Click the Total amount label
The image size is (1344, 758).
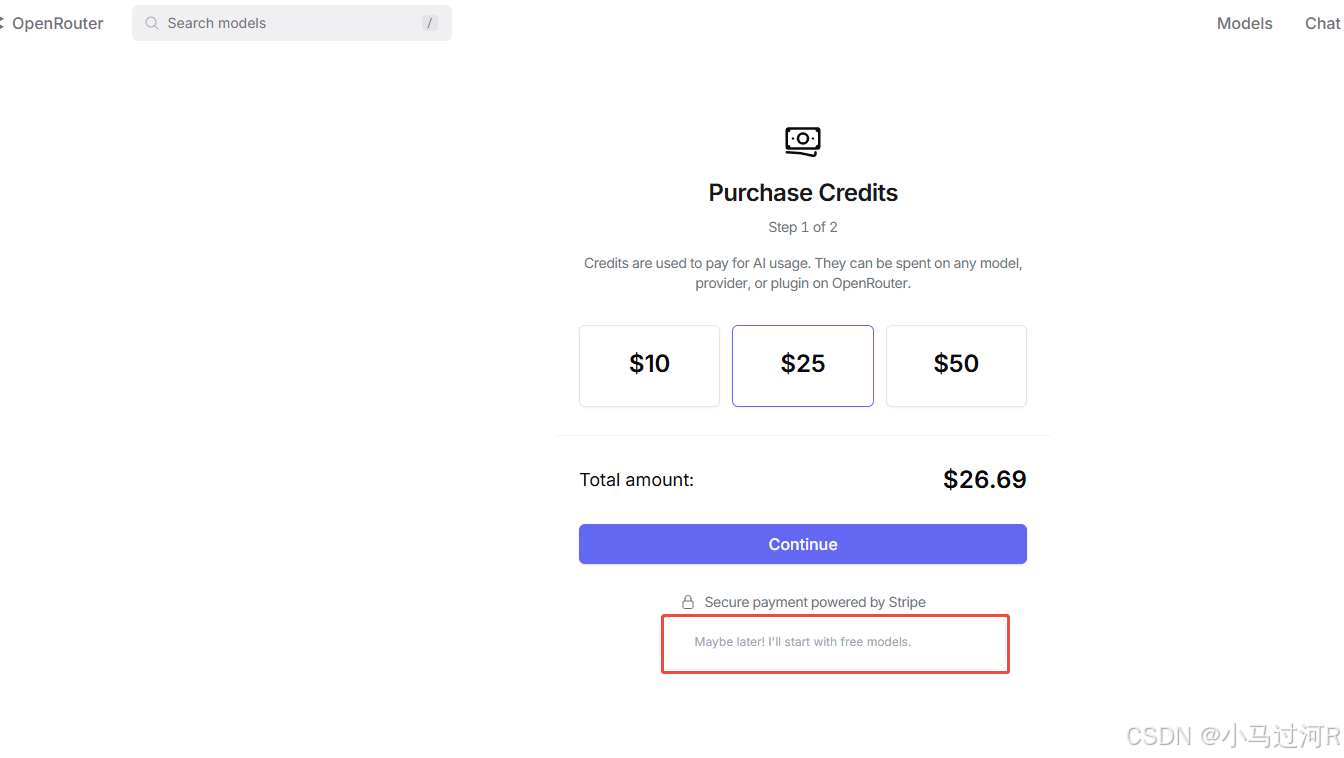637,480
